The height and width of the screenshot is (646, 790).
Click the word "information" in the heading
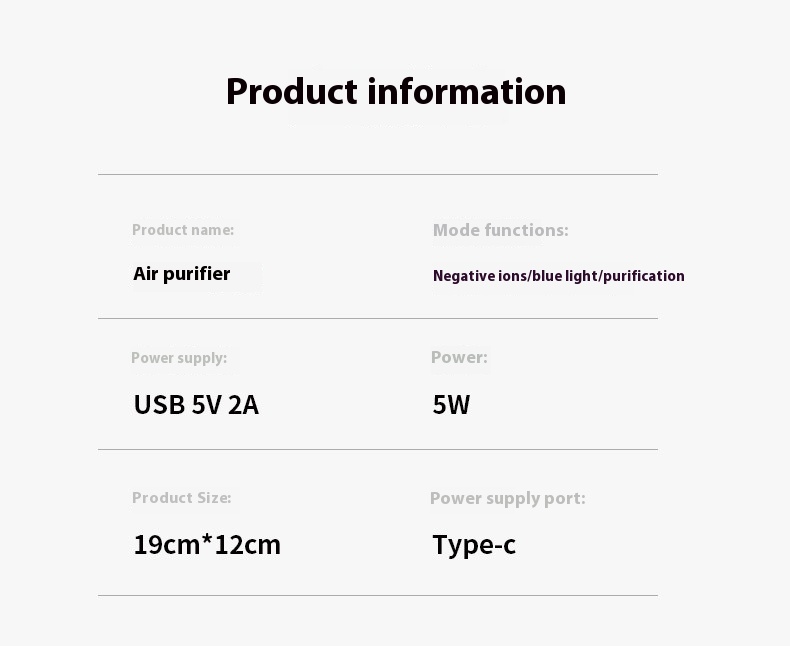(x=467, y=92)
